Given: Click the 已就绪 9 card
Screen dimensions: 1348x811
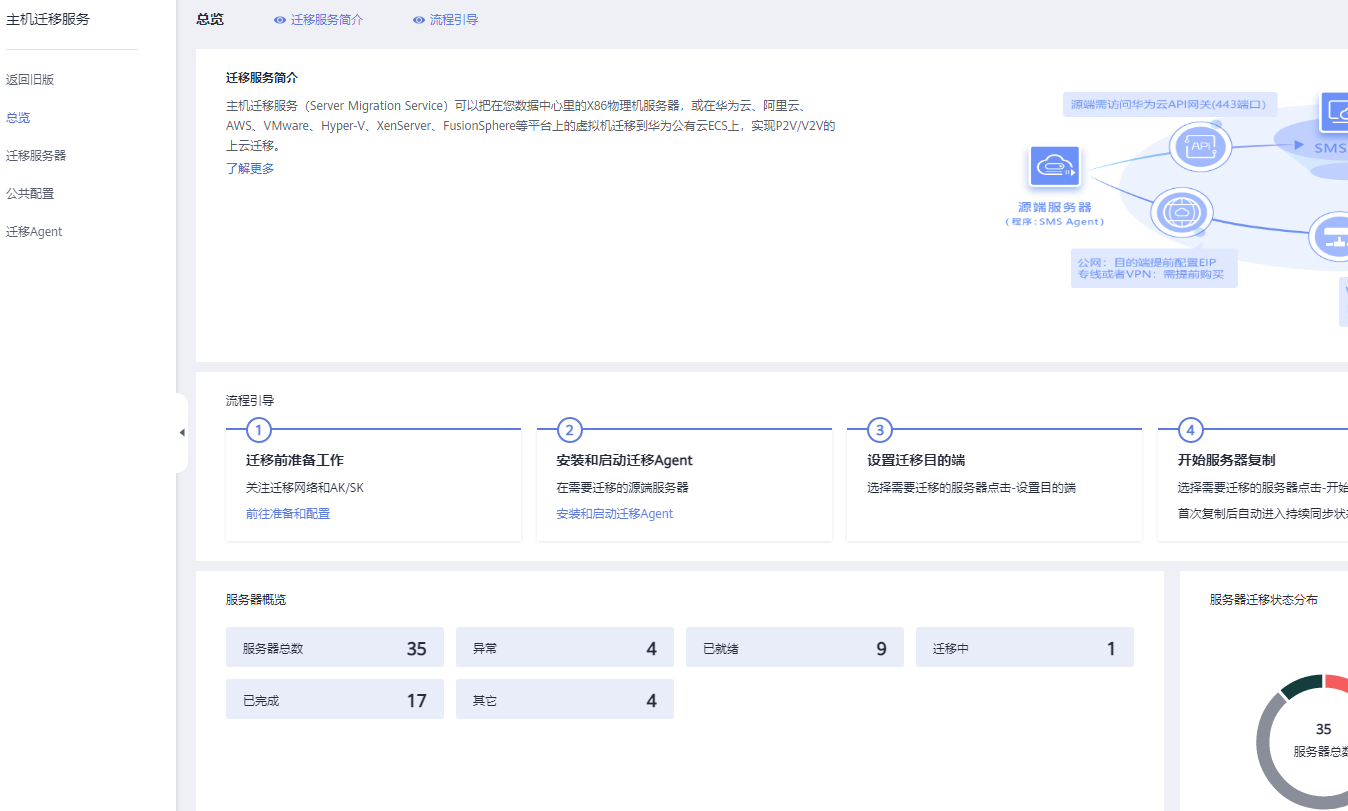Looking at the screenshot, I should click(x=795, y=647).
